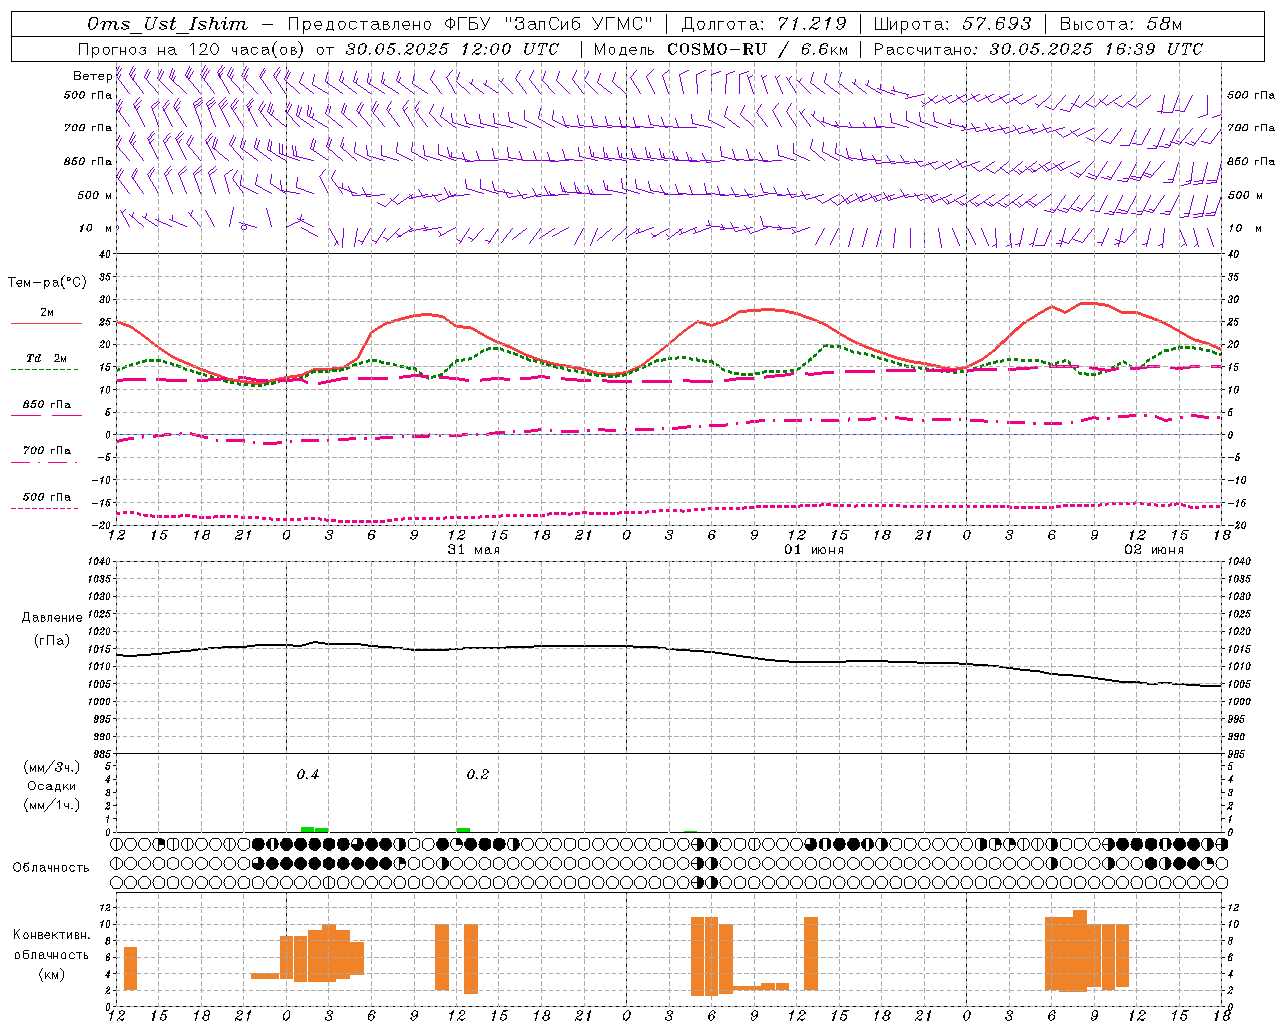Click the precipitation amount 0.4
The image size is (1280, 1024).
pos(308,775)
